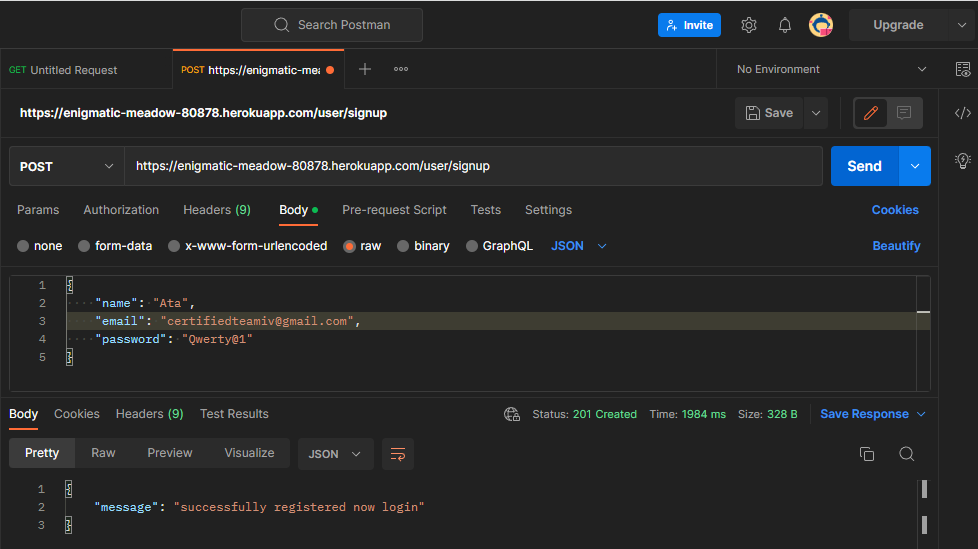This screenshot has height=549, width=978.
Task: Click the "successfully registered now login" message
Action: (x=299, y=507)
